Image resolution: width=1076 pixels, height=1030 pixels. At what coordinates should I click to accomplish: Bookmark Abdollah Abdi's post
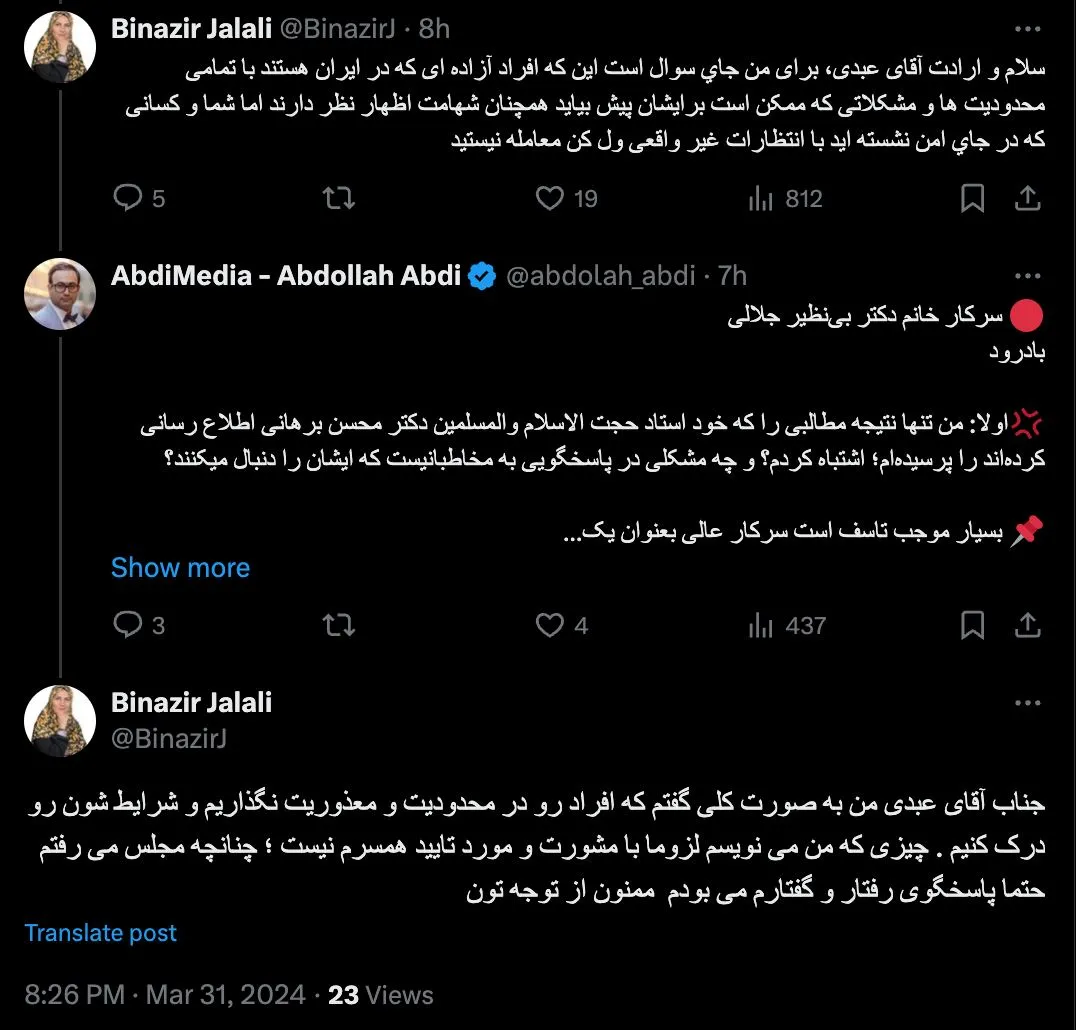(x=972, y=626)
